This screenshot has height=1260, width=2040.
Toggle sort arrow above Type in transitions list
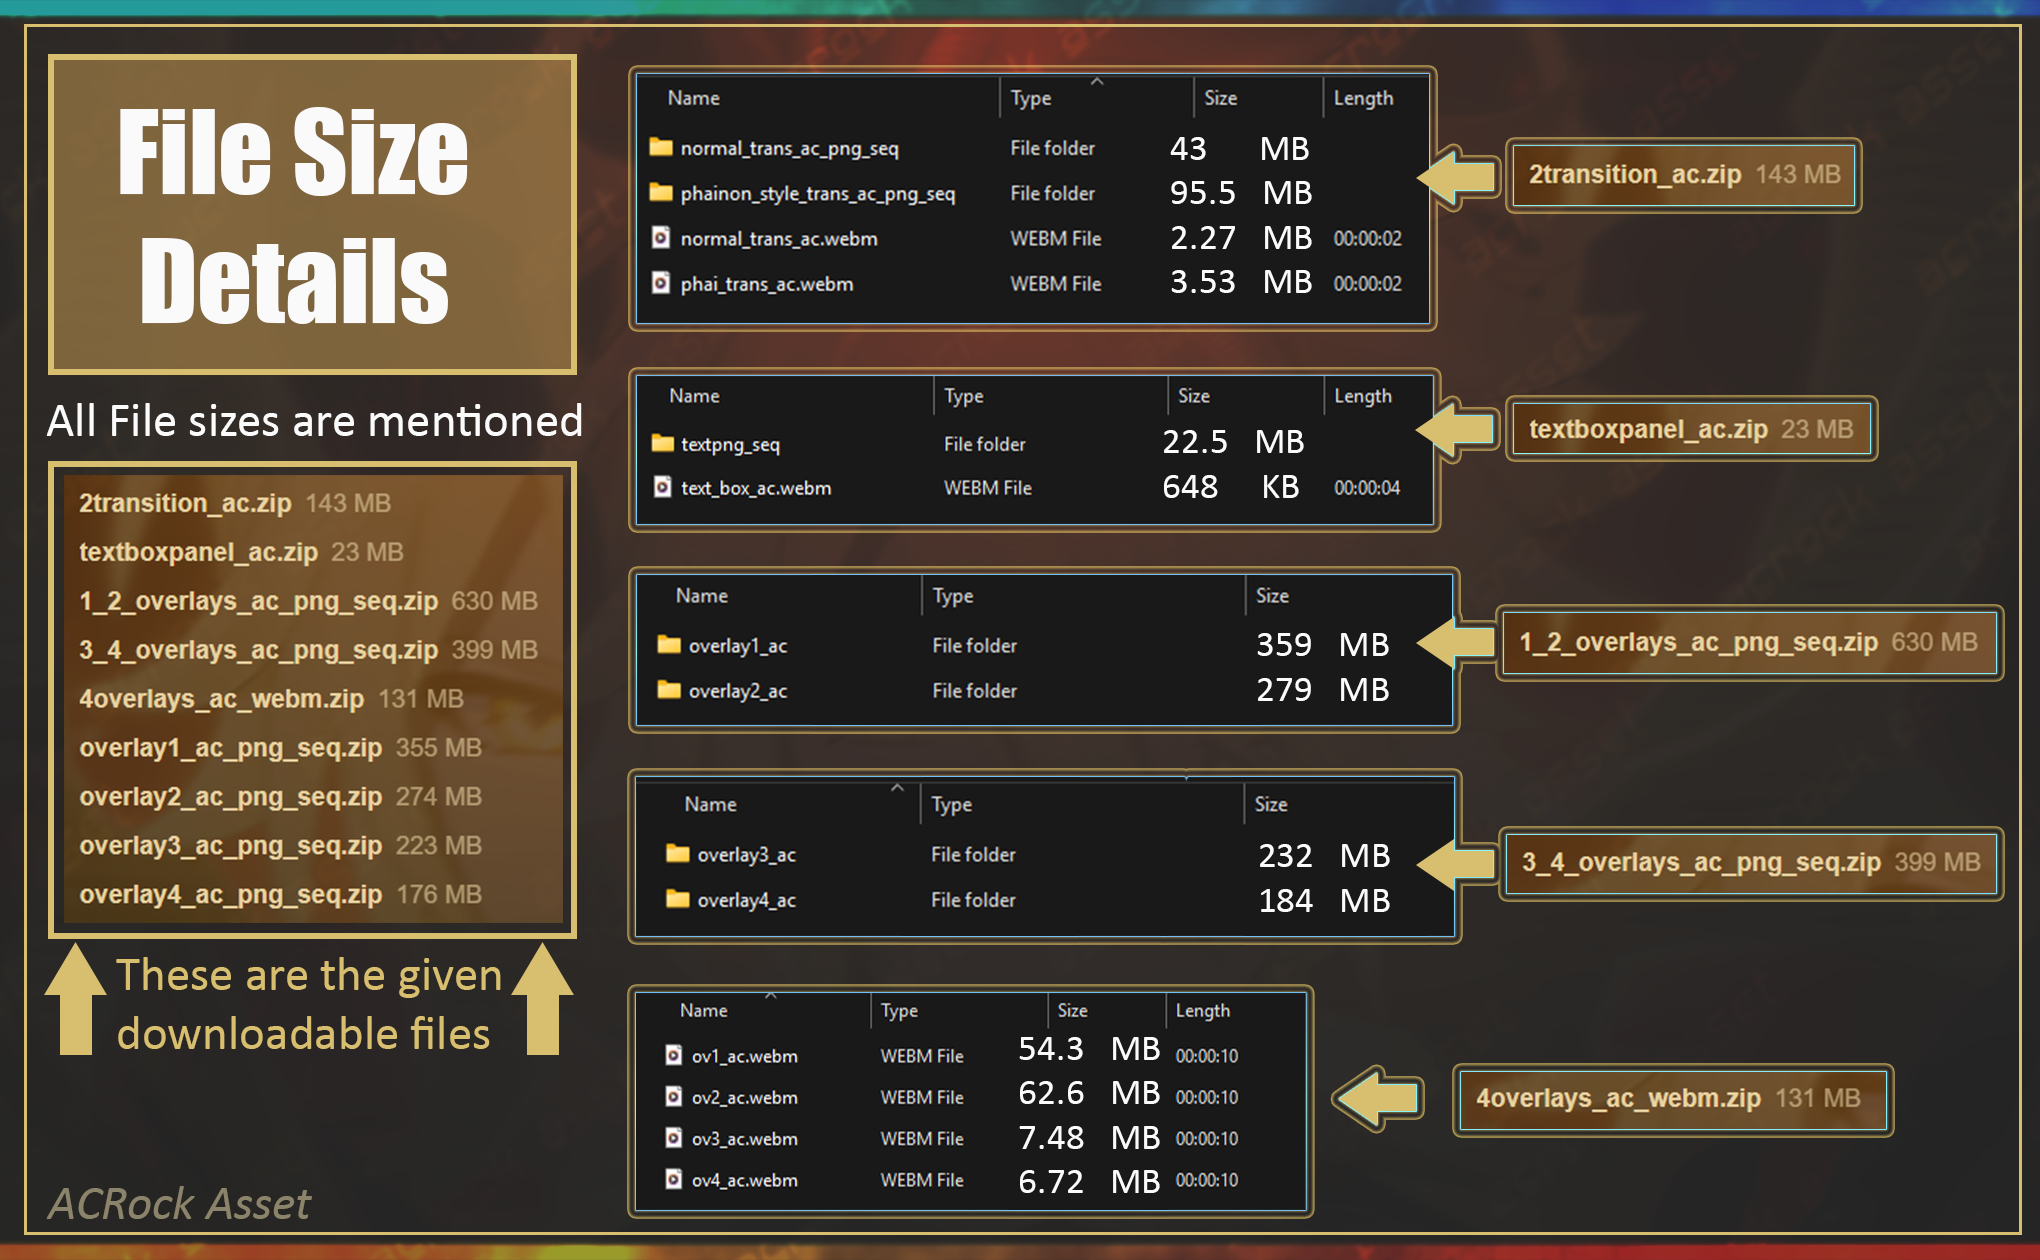[x=1097, y=81]
